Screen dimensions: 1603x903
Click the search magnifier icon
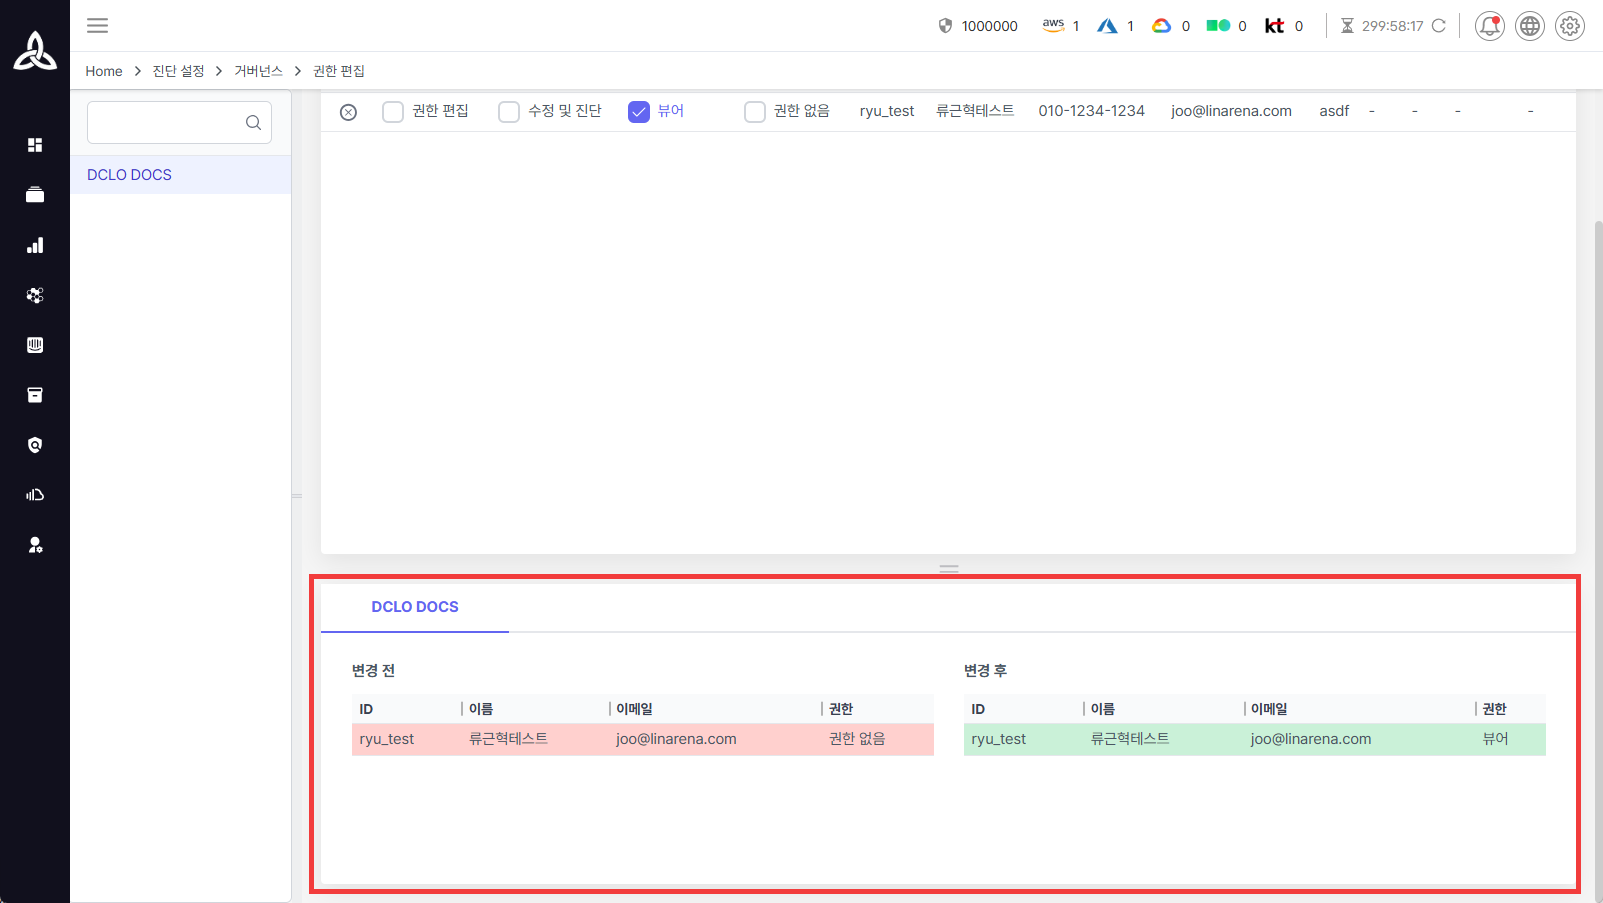point(253,123)
